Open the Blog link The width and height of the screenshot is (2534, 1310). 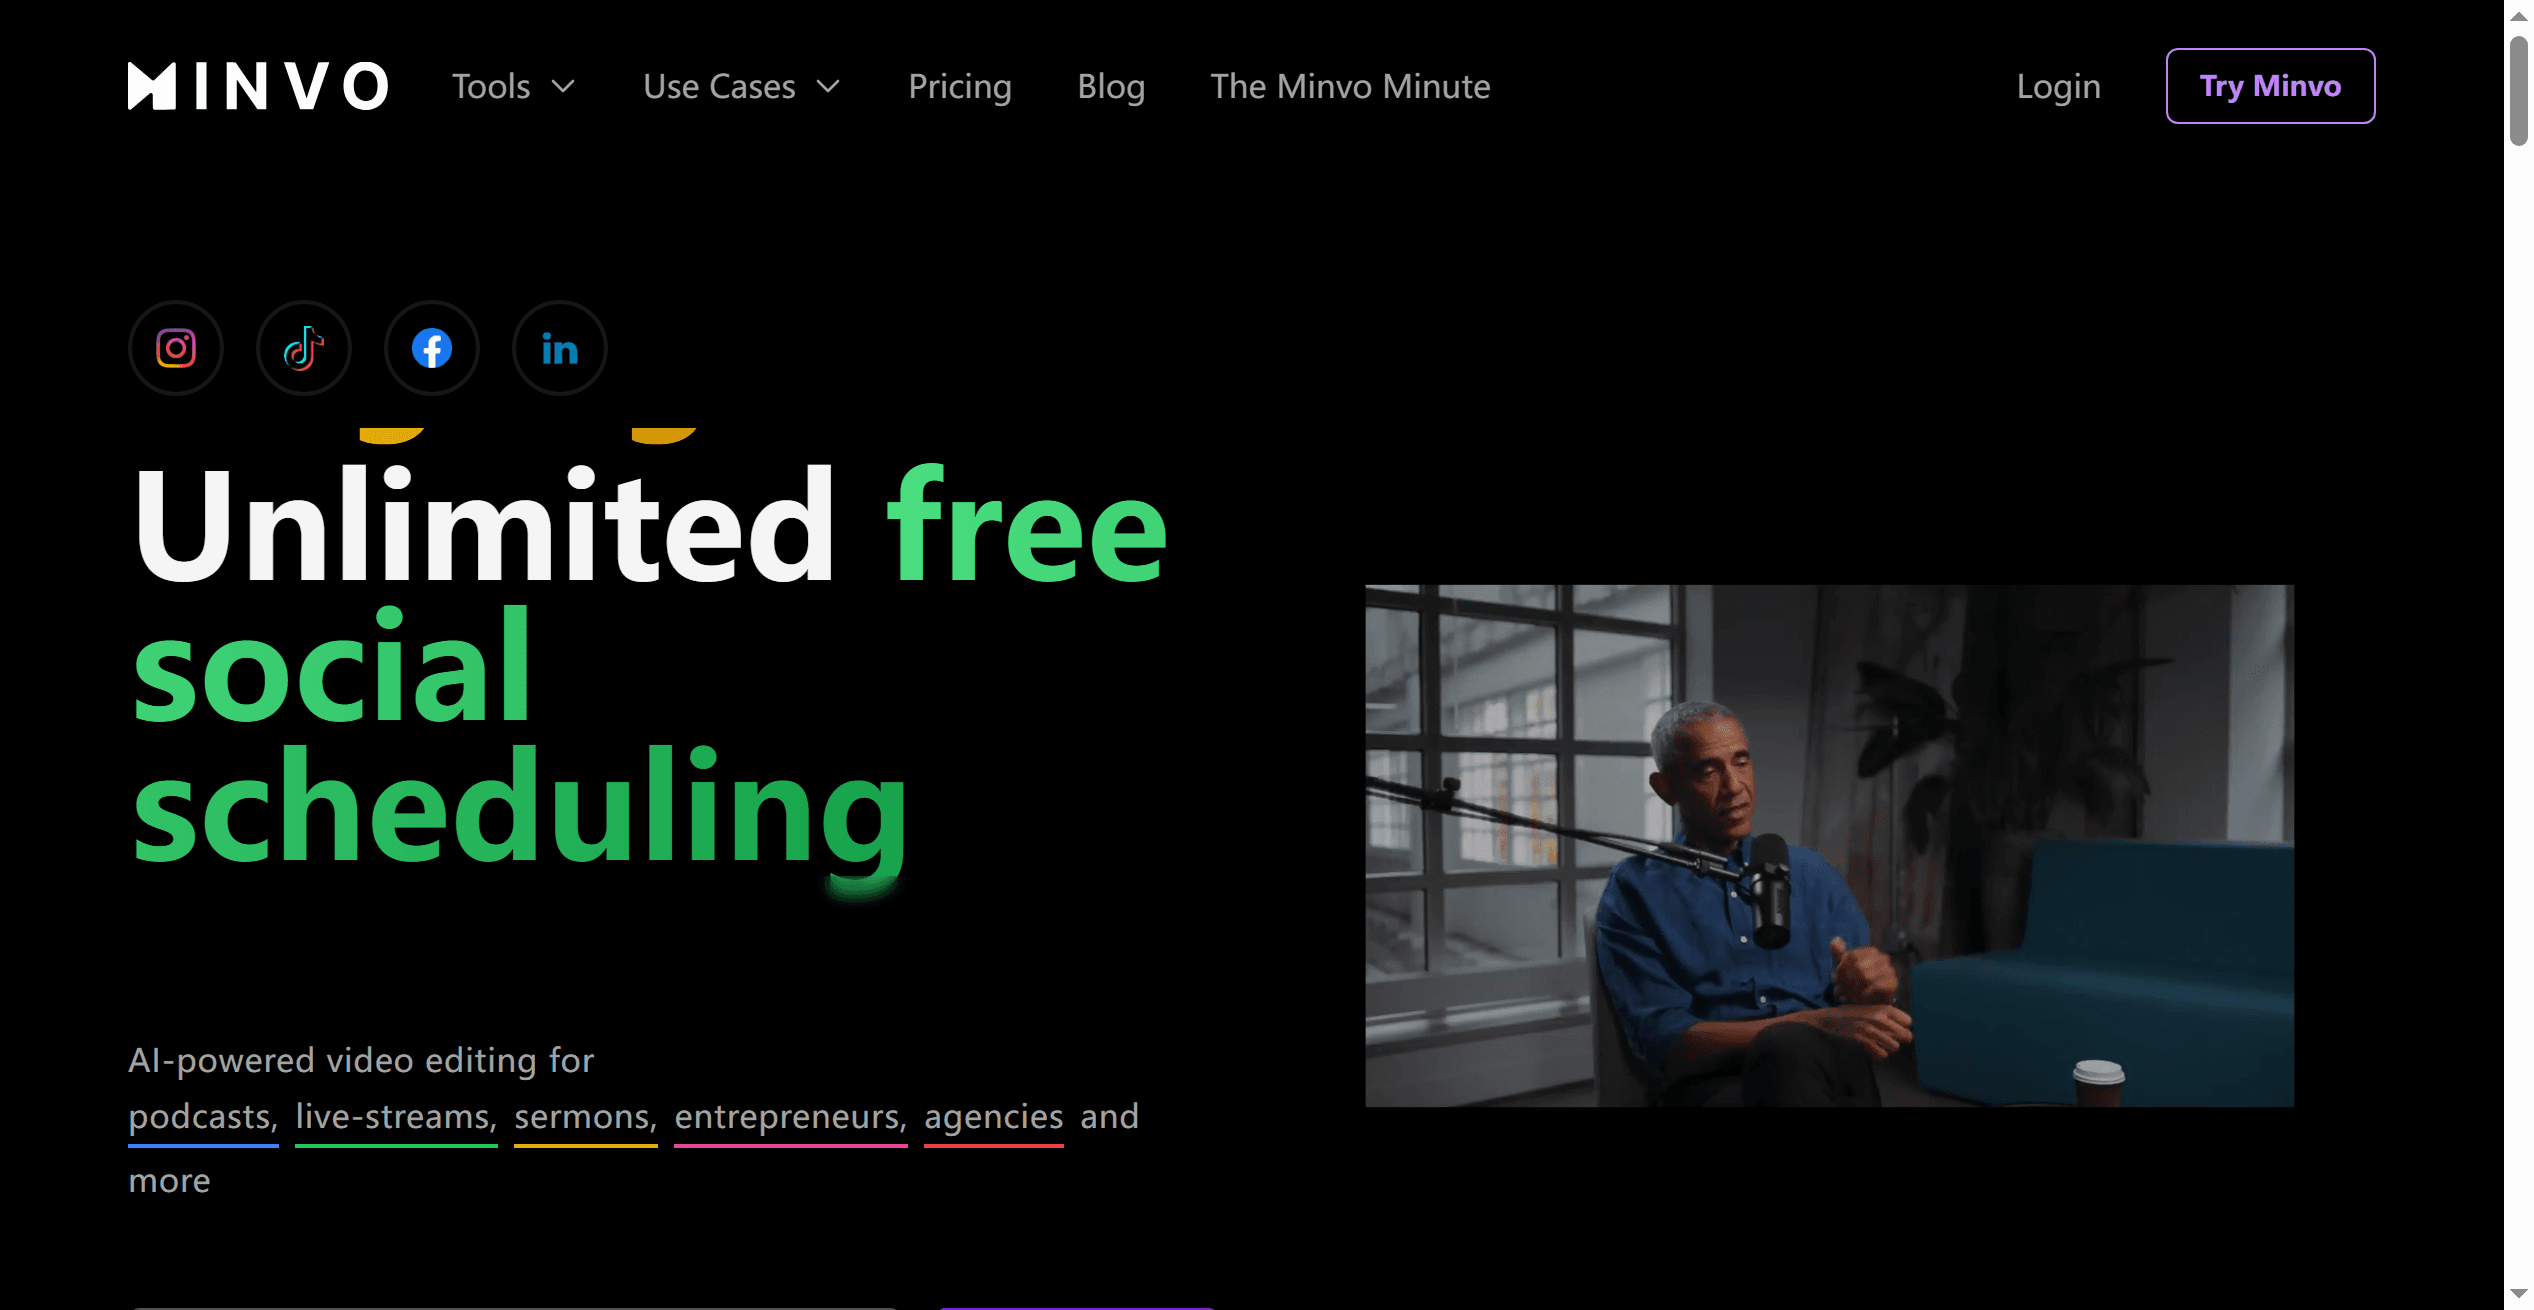(1111, 87)
